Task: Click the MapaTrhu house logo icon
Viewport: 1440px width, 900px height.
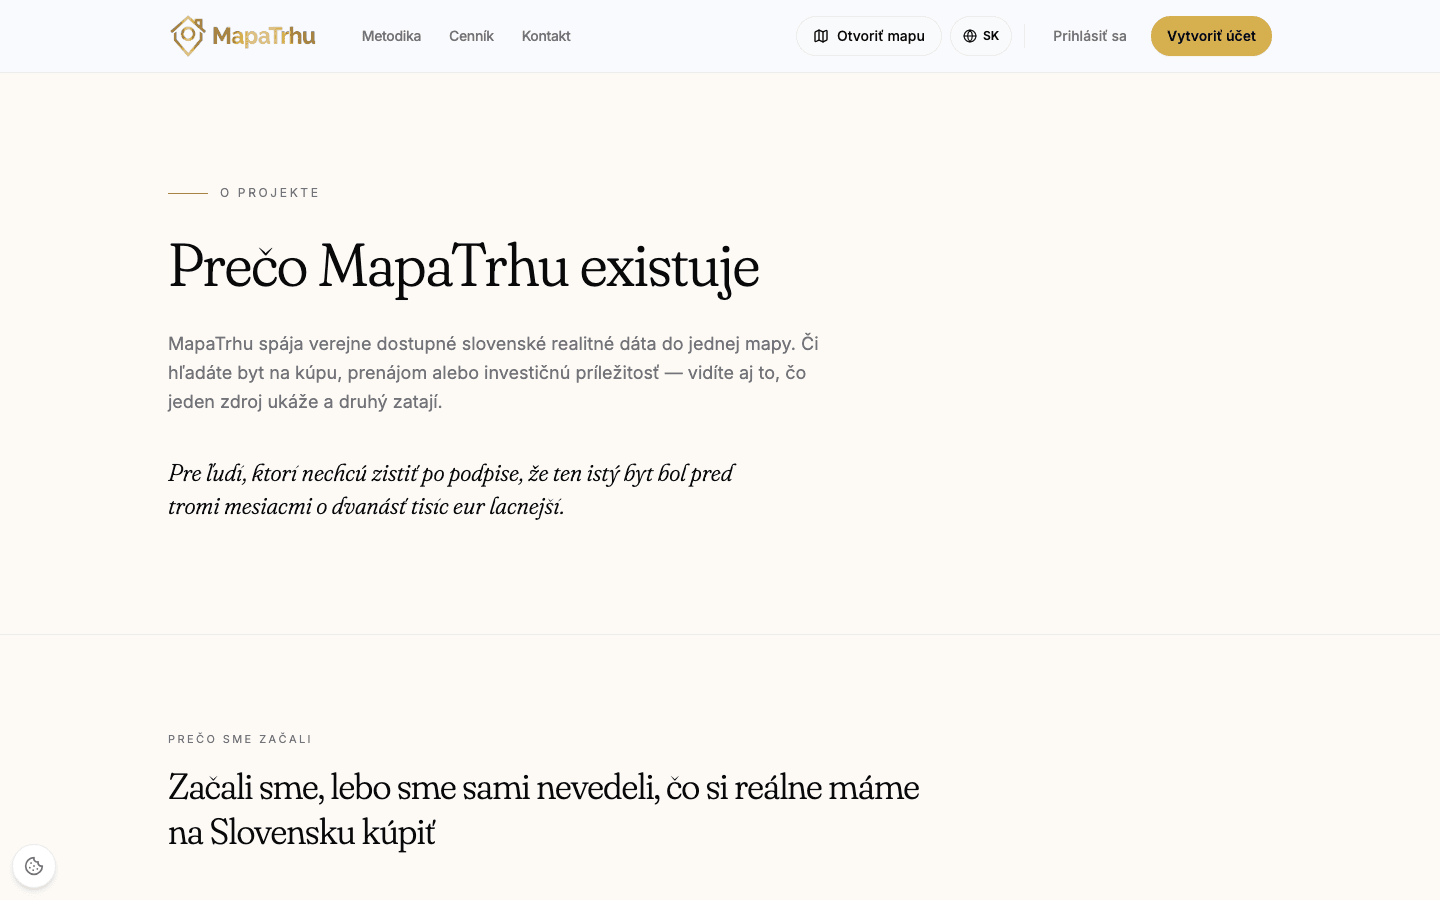Action: (x=187, y=36)
